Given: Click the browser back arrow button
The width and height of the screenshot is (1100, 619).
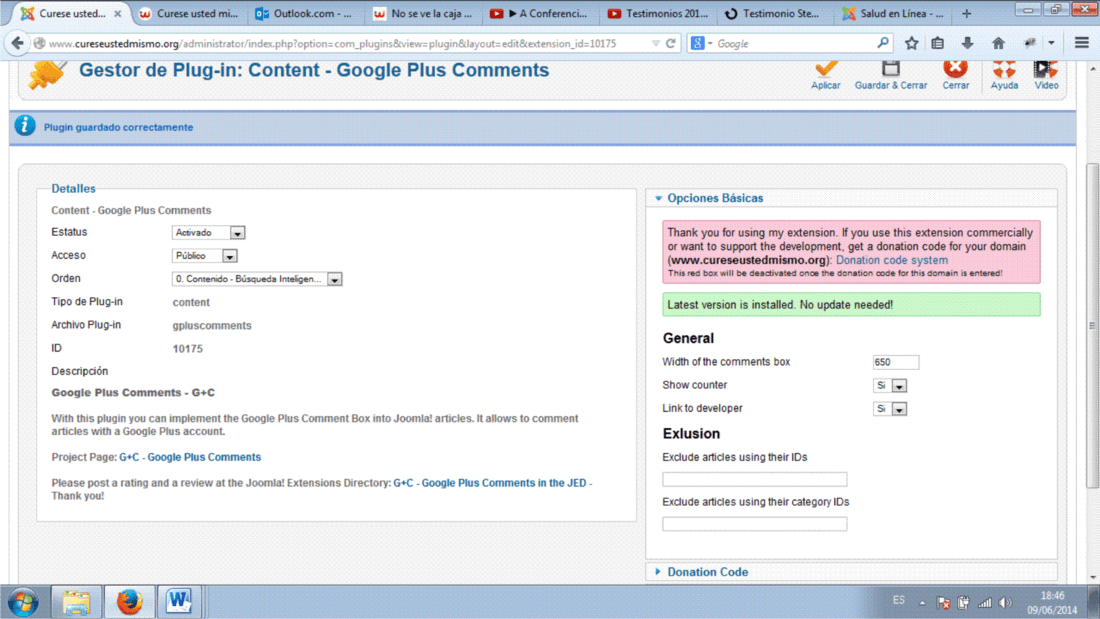Looking at the screenshot, I should (x=18, y=44).
